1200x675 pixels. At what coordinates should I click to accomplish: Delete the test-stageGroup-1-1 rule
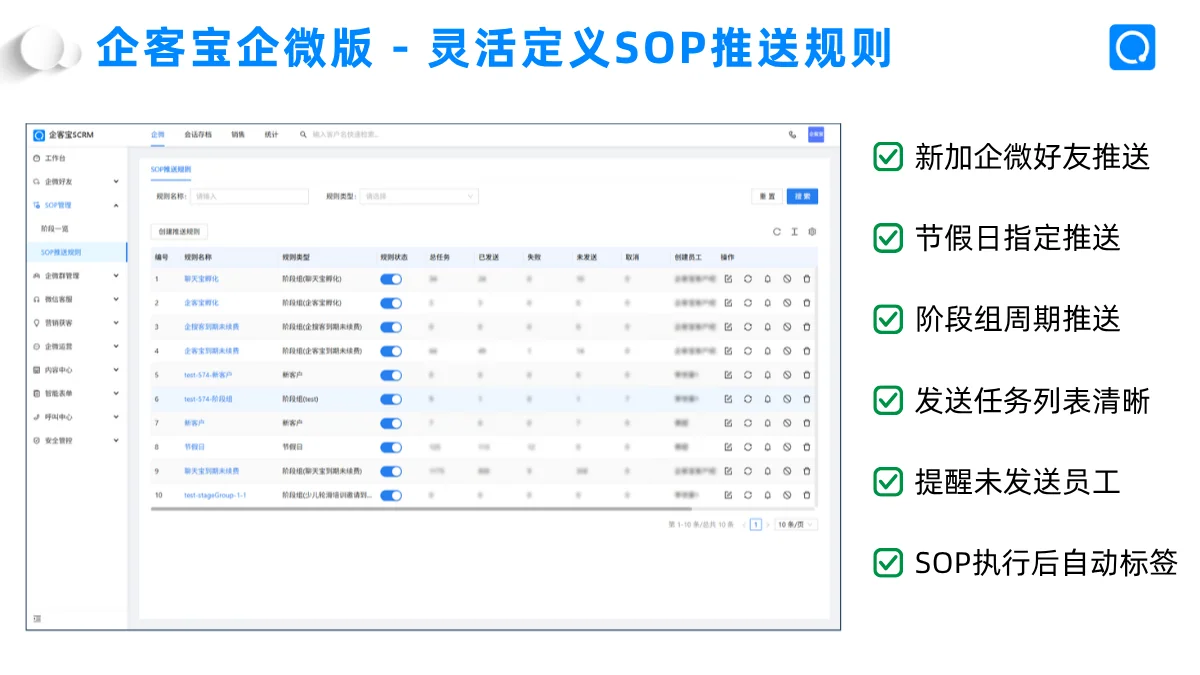pos(807,495)
